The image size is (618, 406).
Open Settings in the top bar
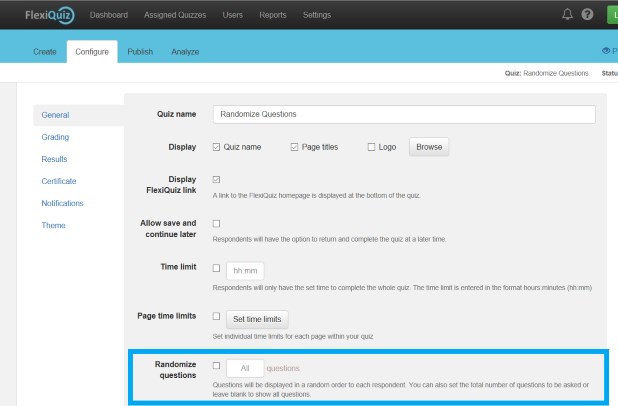click(317, 15)
